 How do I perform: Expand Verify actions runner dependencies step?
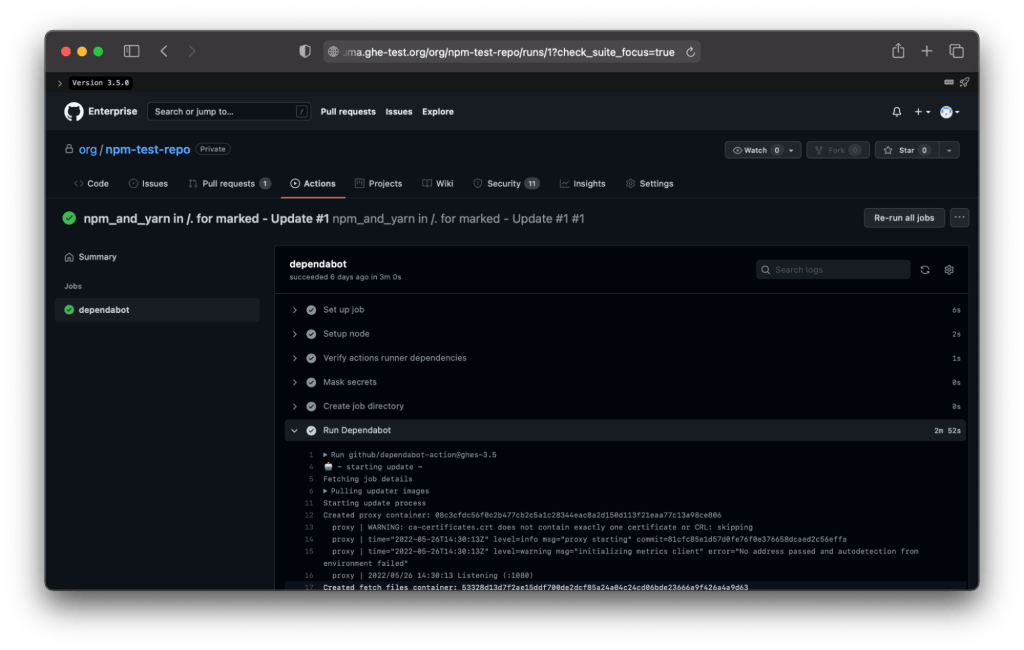pos(625,358)
